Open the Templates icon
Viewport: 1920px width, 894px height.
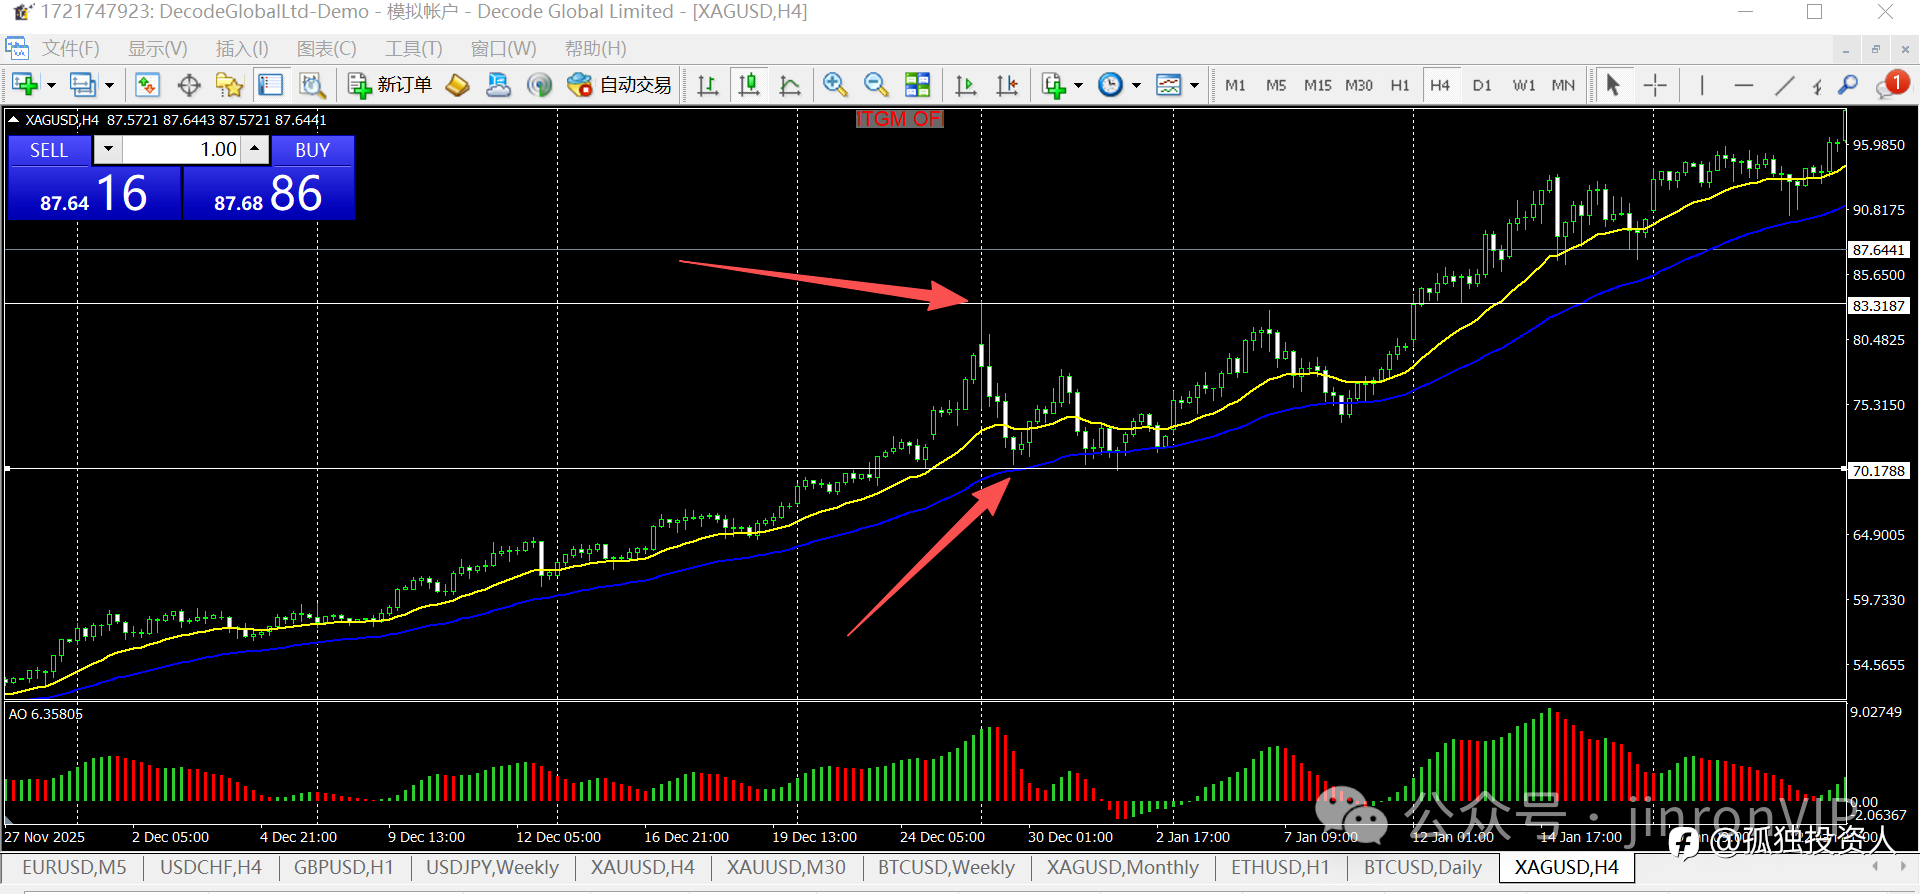[1168, 85]
